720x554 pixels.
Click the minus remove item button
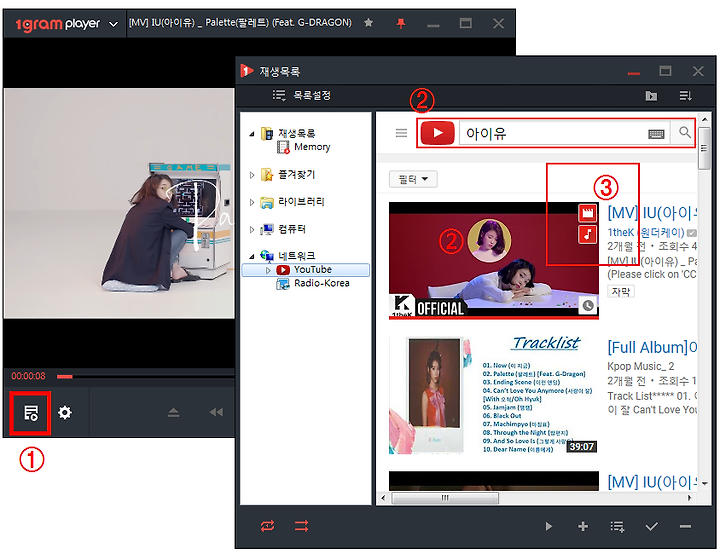pyautogui.click(x=685, y=526)
